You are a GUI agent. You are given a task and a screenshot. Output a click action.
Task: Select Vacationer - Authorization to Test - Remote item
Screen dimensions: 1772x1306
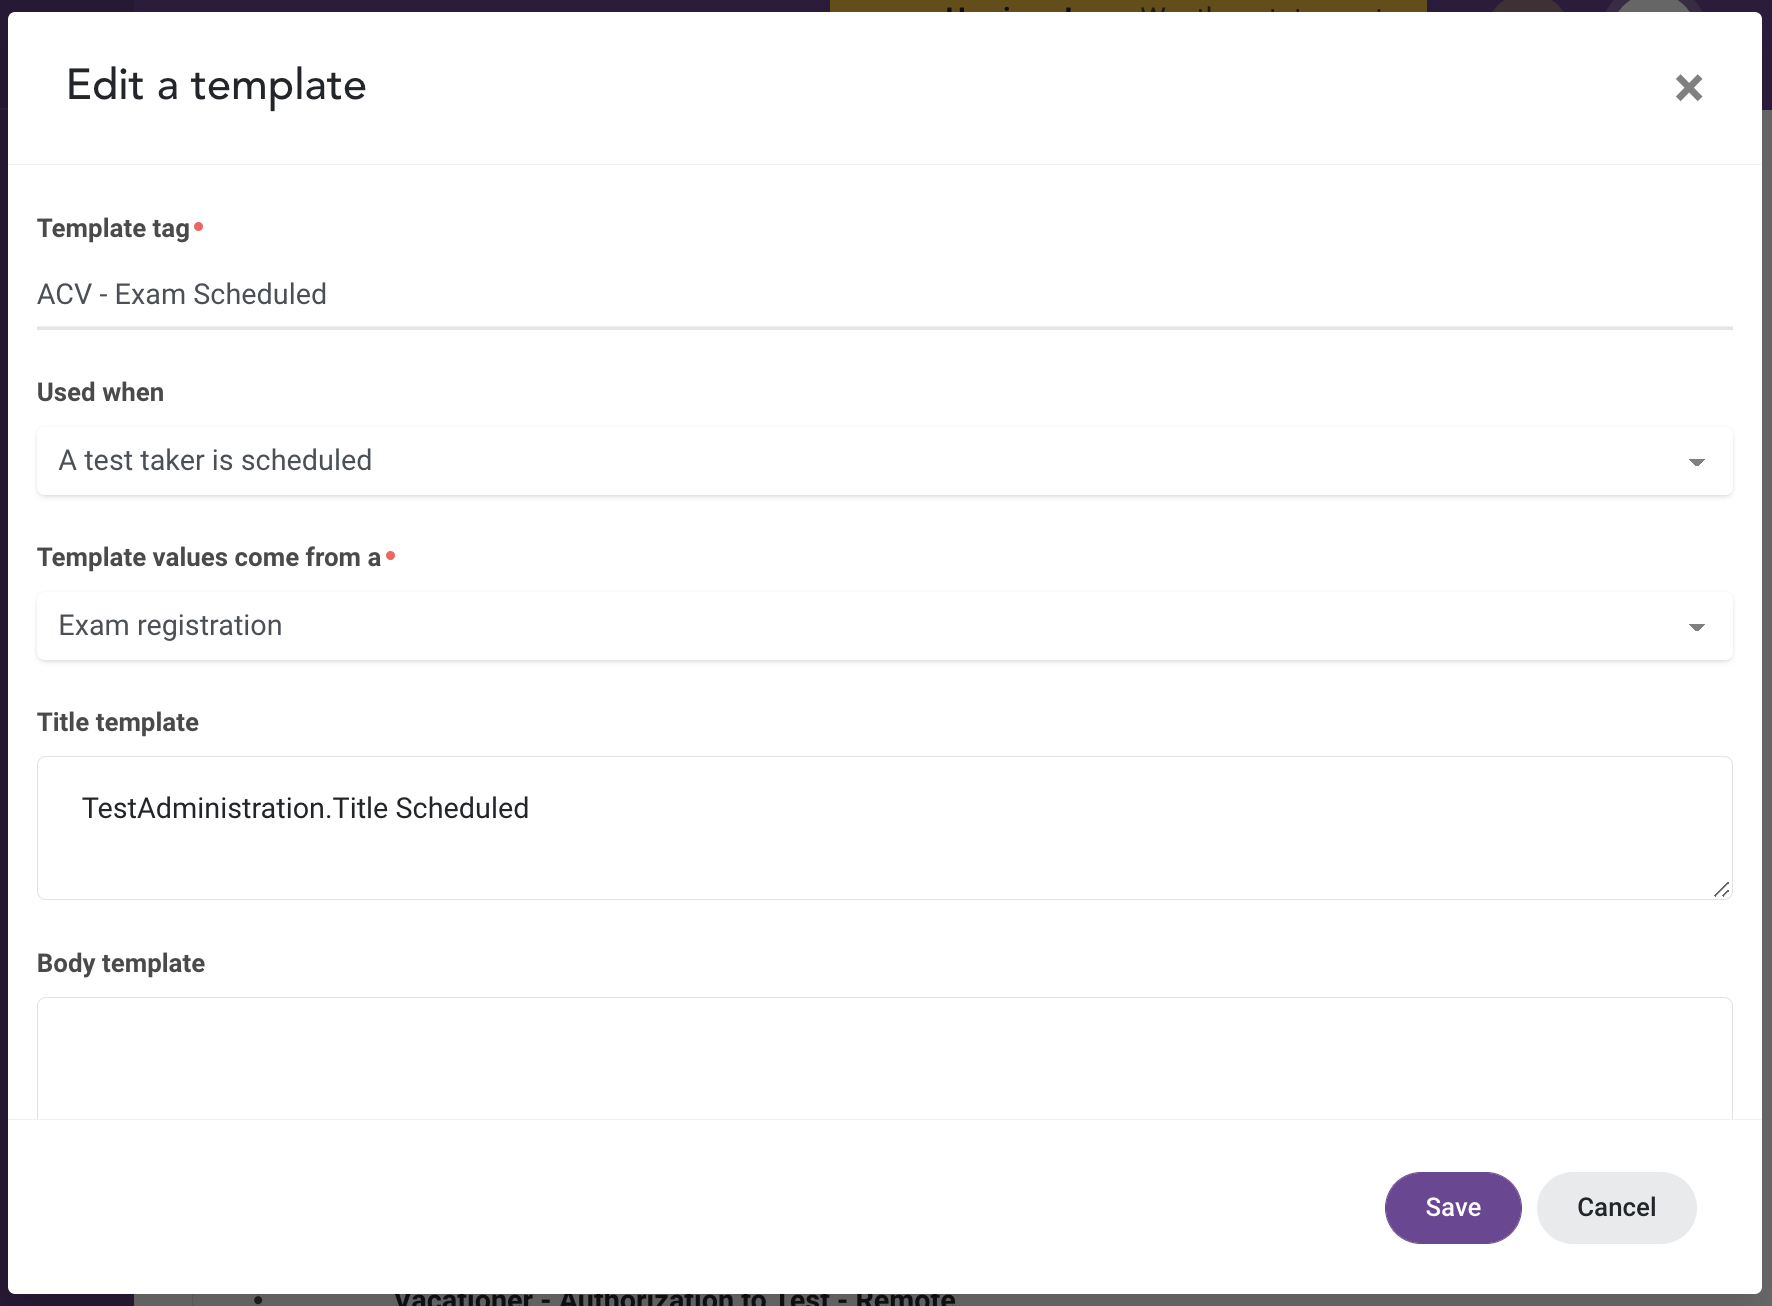point(675,1299)
